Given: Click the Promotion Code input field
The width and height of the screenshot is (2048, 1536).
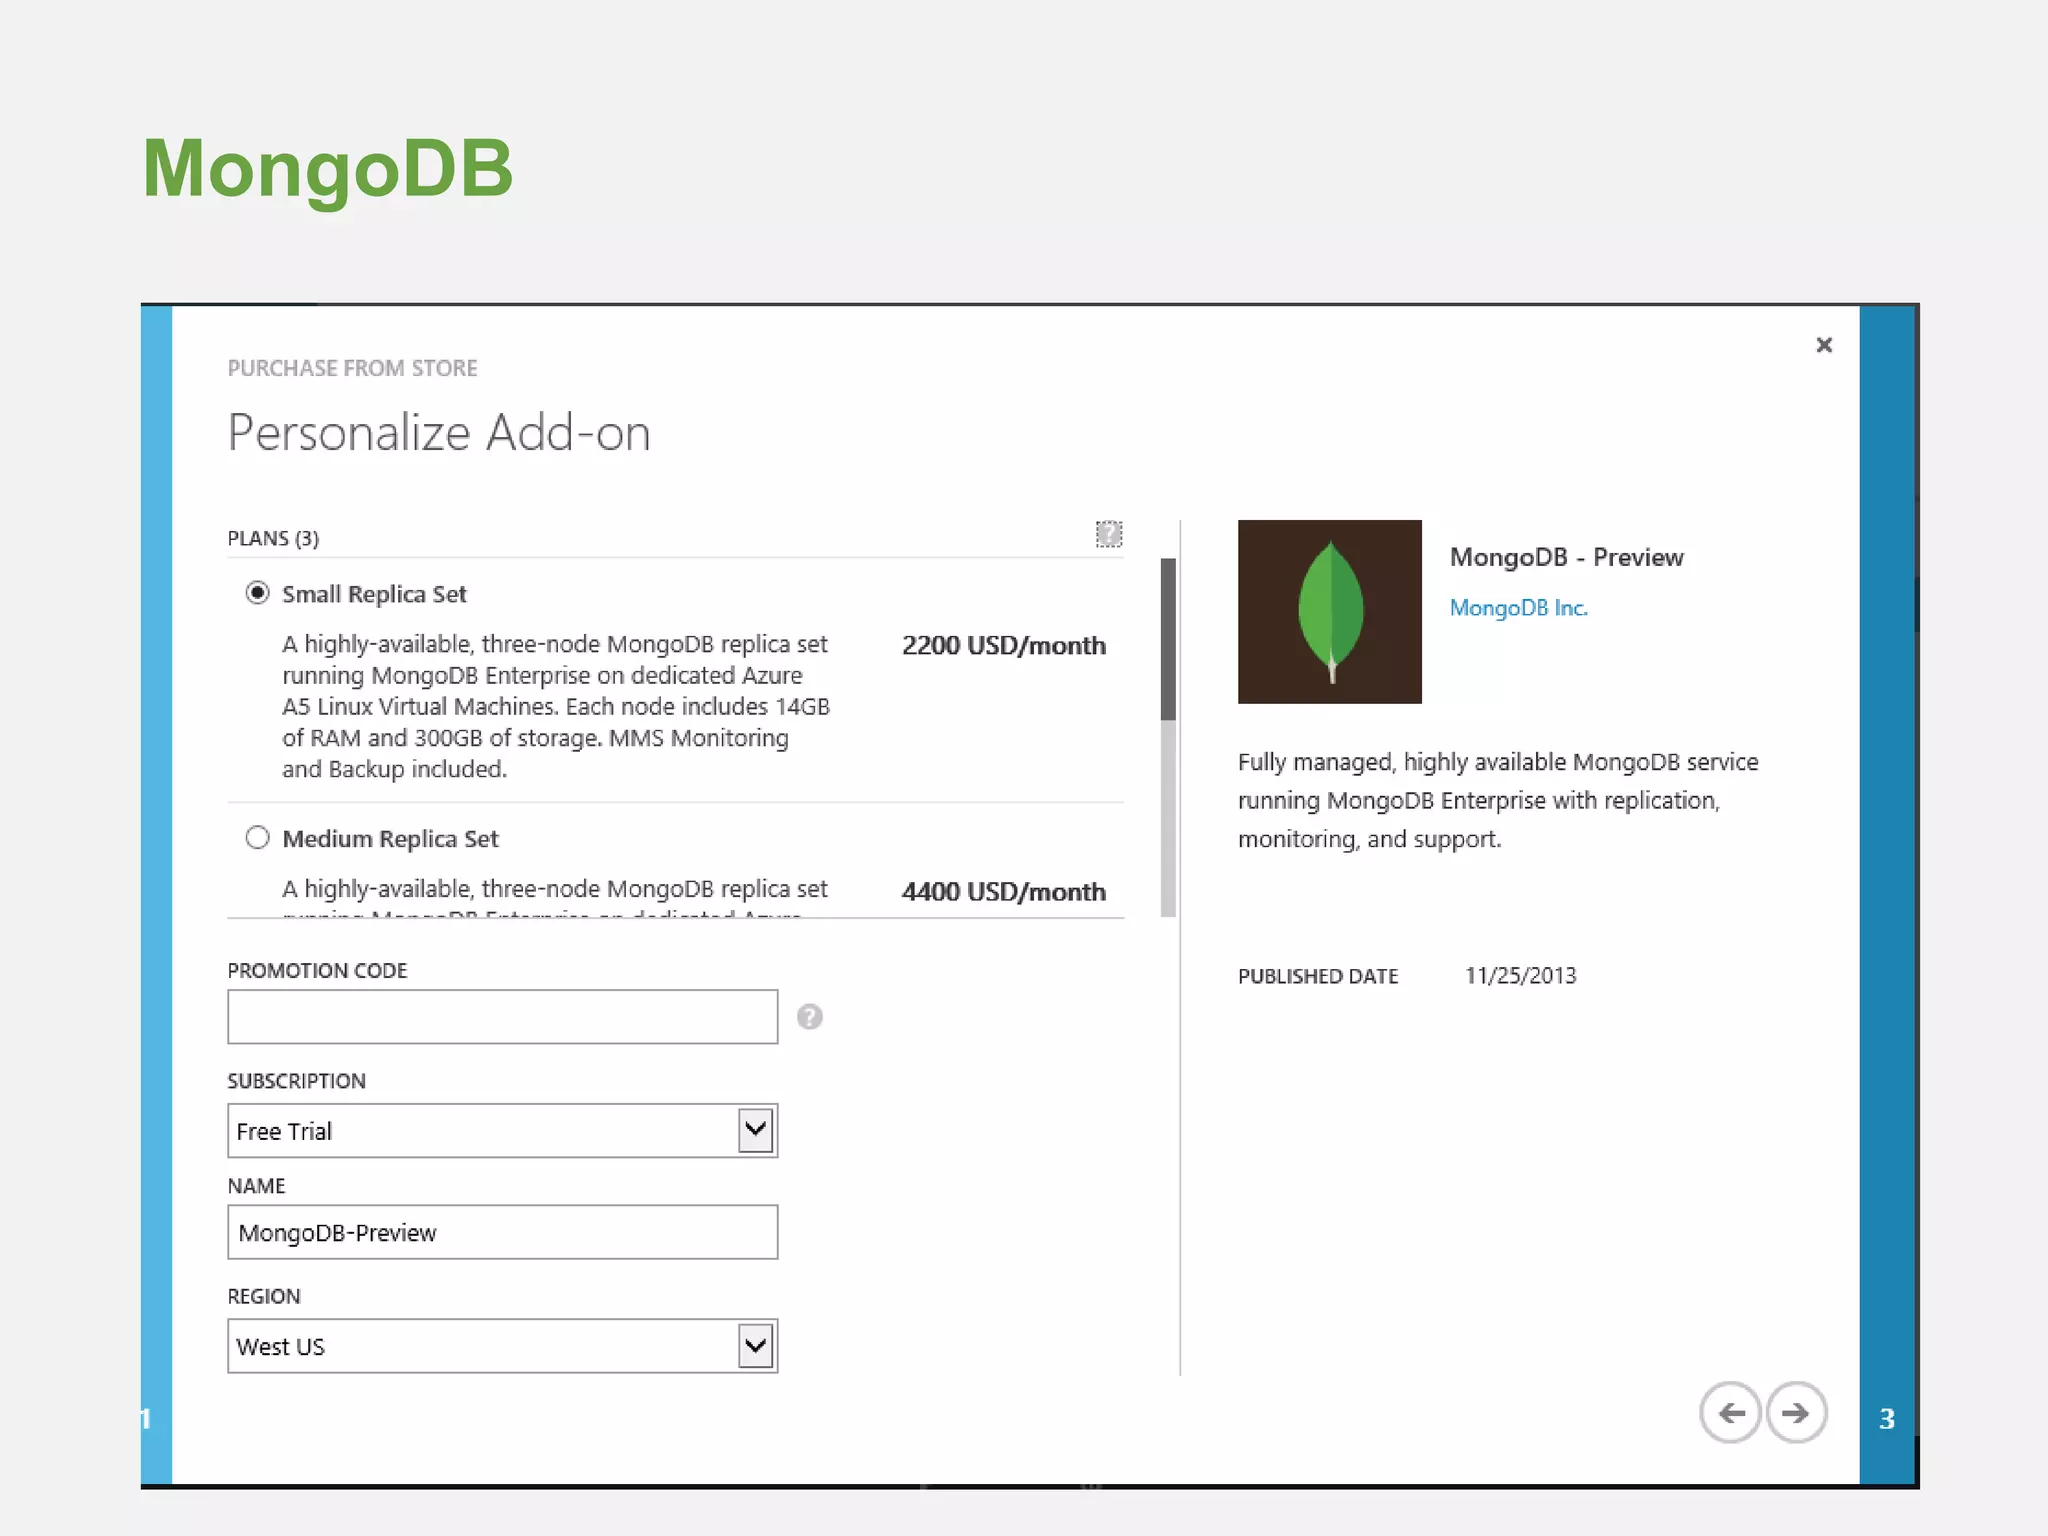Looking at the screenshot, I should (x=502, y=1017).
